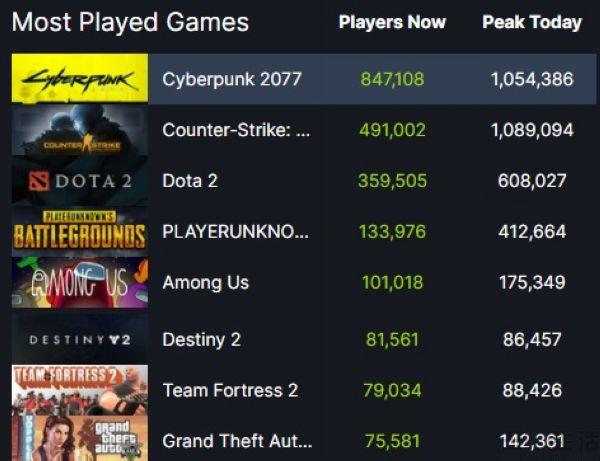The height and width of the screenshot is (461, 600).
Task: Select the Most Played Games heading
Action: tap(130, 22)
